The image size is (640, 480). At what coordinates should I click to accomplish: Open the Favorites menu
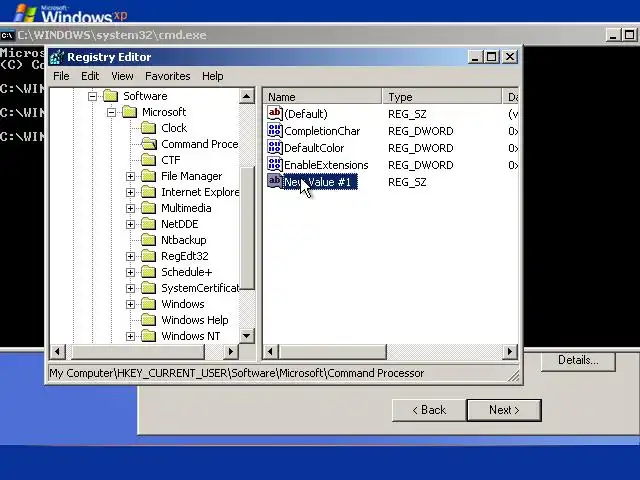[x=167, y=76]
